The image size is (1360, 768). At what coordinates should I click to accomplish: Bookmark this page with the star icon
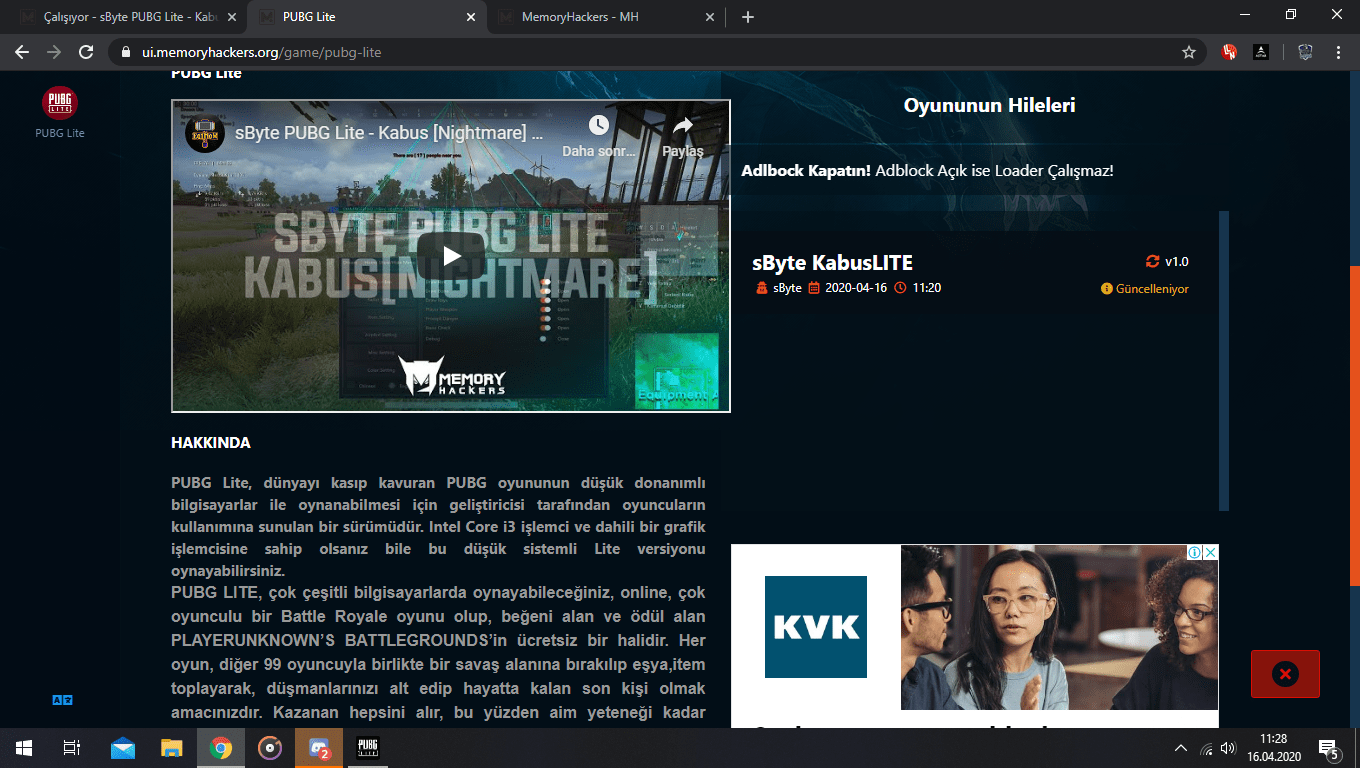pyautogui.click(x=1189, y=52)
